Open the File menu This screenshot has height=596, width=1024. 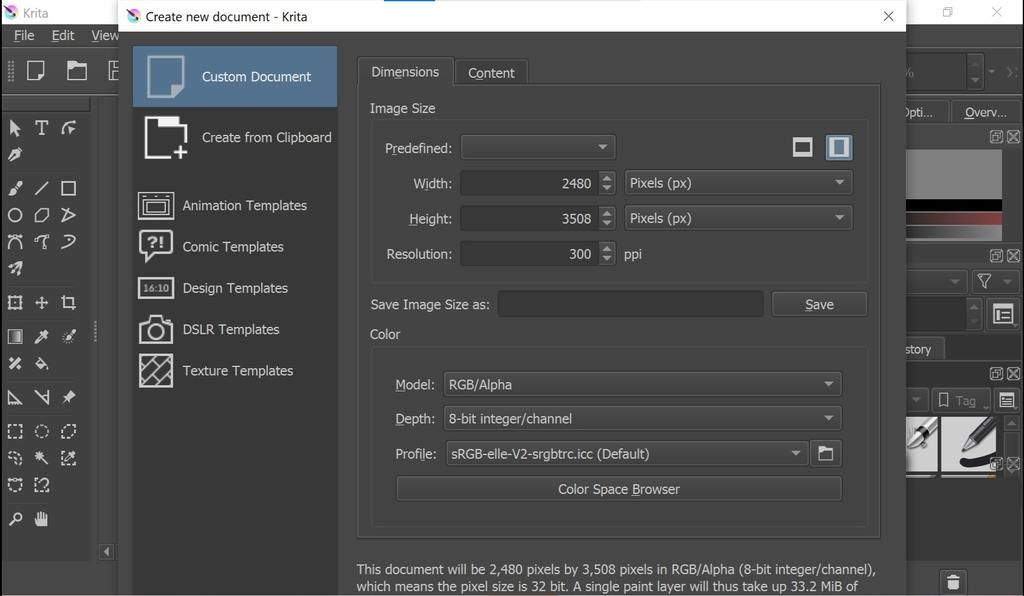pyautogui.click(x=24, y=35)
